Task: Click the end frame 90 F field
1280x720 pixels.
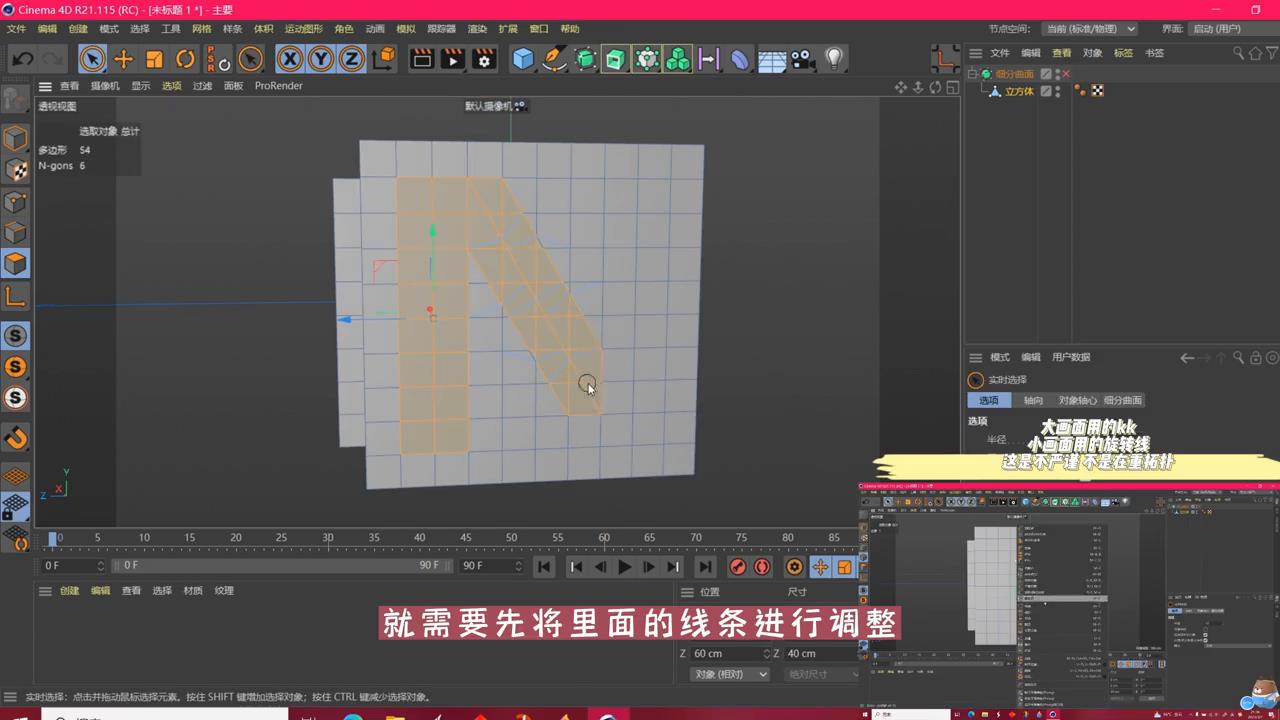Action: (x=491, y=566)
